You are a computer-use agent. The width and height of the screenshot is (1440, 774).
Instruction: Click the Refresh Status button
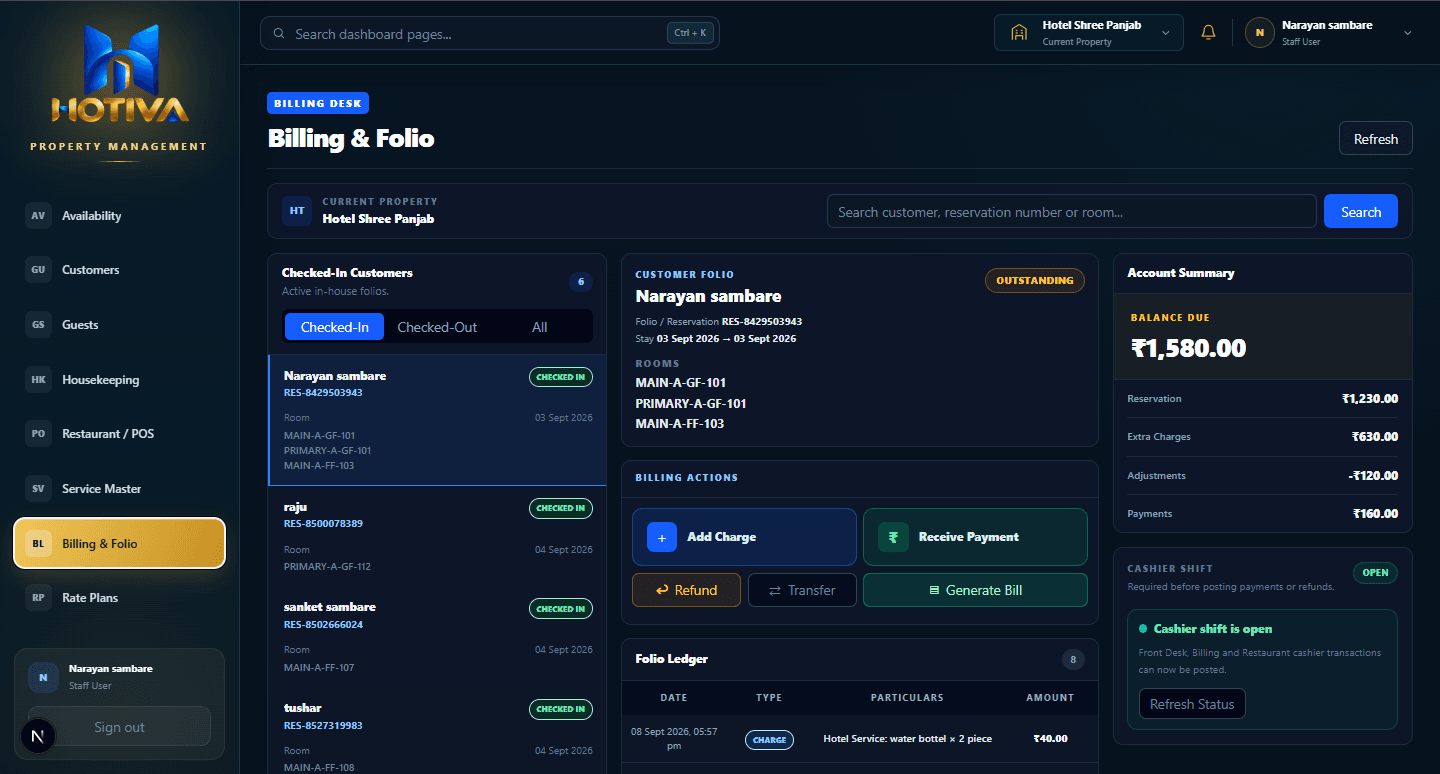(1192, 704)
